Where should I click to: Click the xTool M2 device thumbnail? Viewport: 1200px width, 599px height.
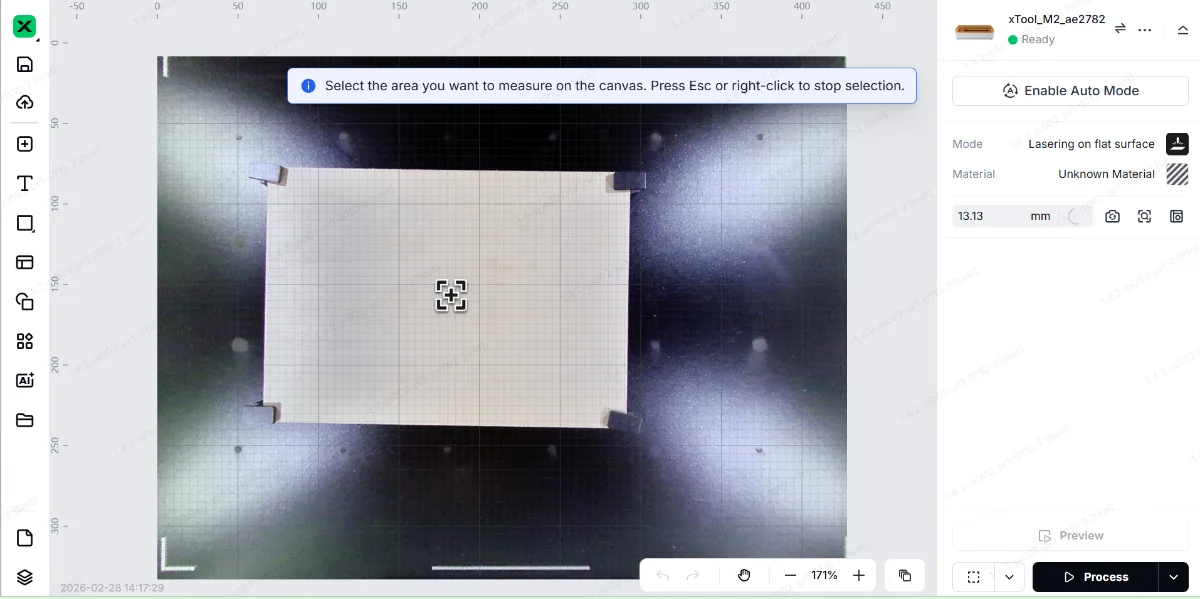(x=974, y=30)
